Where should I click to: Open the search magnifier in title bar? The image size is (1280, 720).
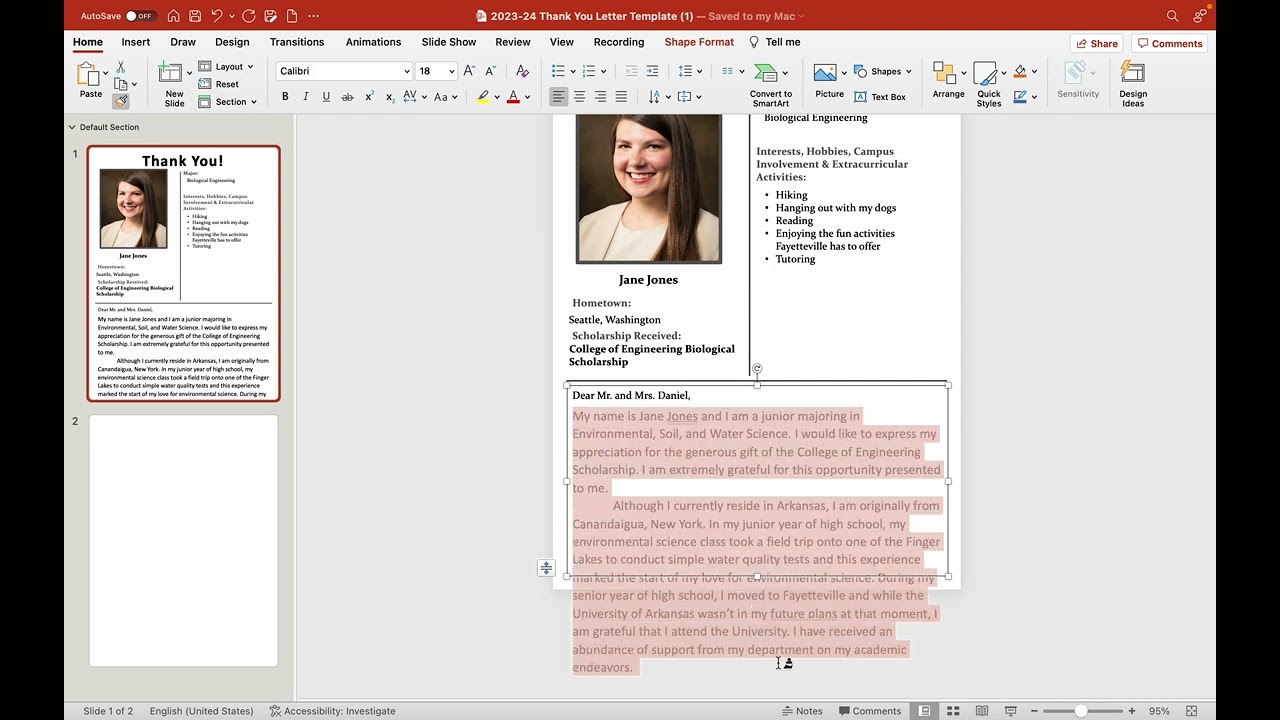pos(1172,16)
